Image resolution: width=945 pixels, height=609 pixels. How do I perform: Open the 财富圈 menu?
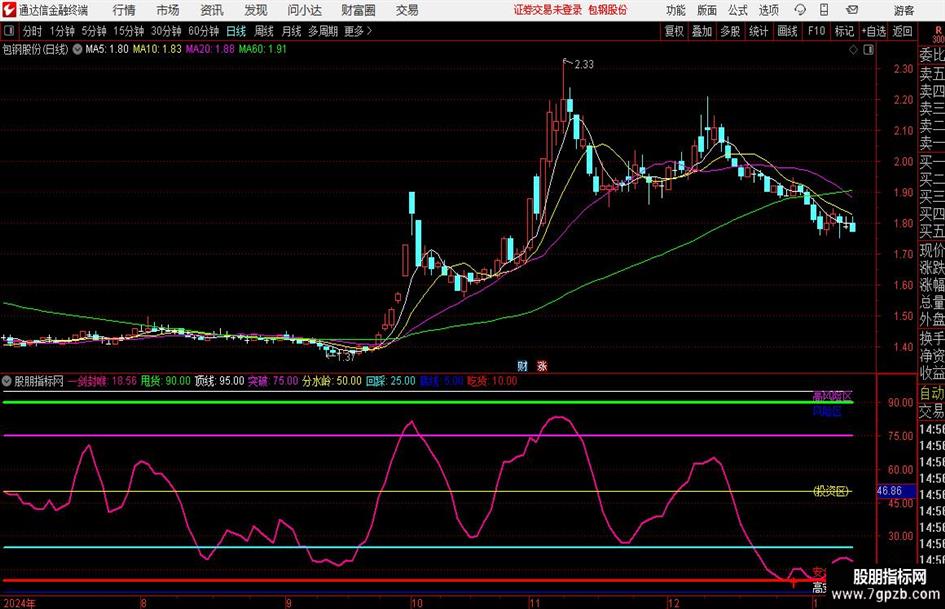pyautogui.click(x=358, y=10)
